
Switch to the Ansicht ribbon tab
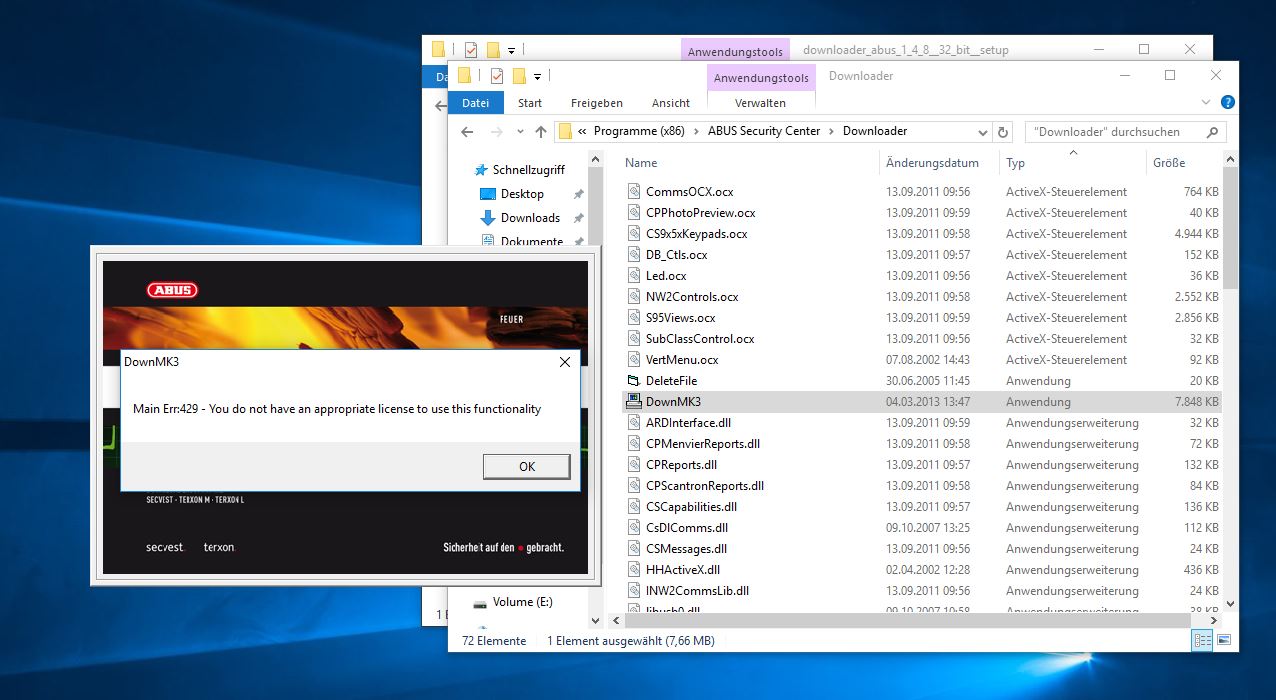tap(670, 103)
